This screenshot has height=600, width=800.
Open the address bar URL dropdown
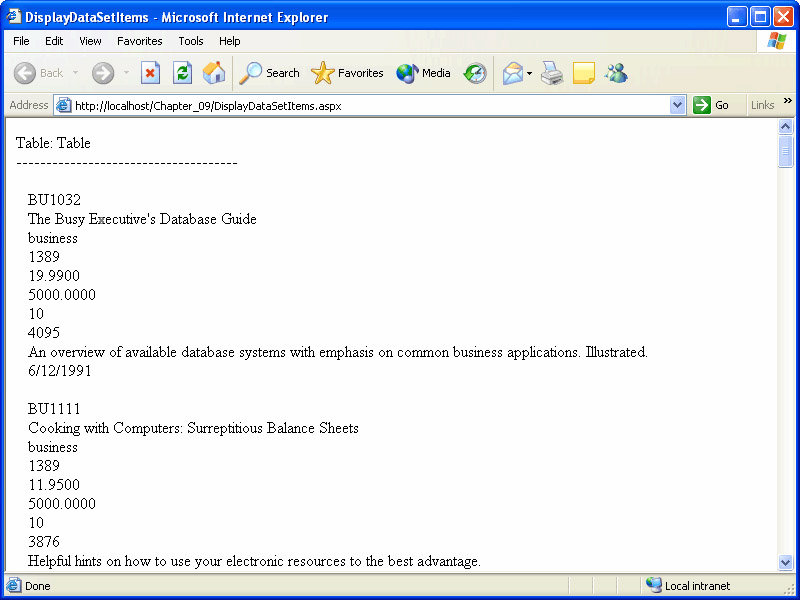pos(677,105)
